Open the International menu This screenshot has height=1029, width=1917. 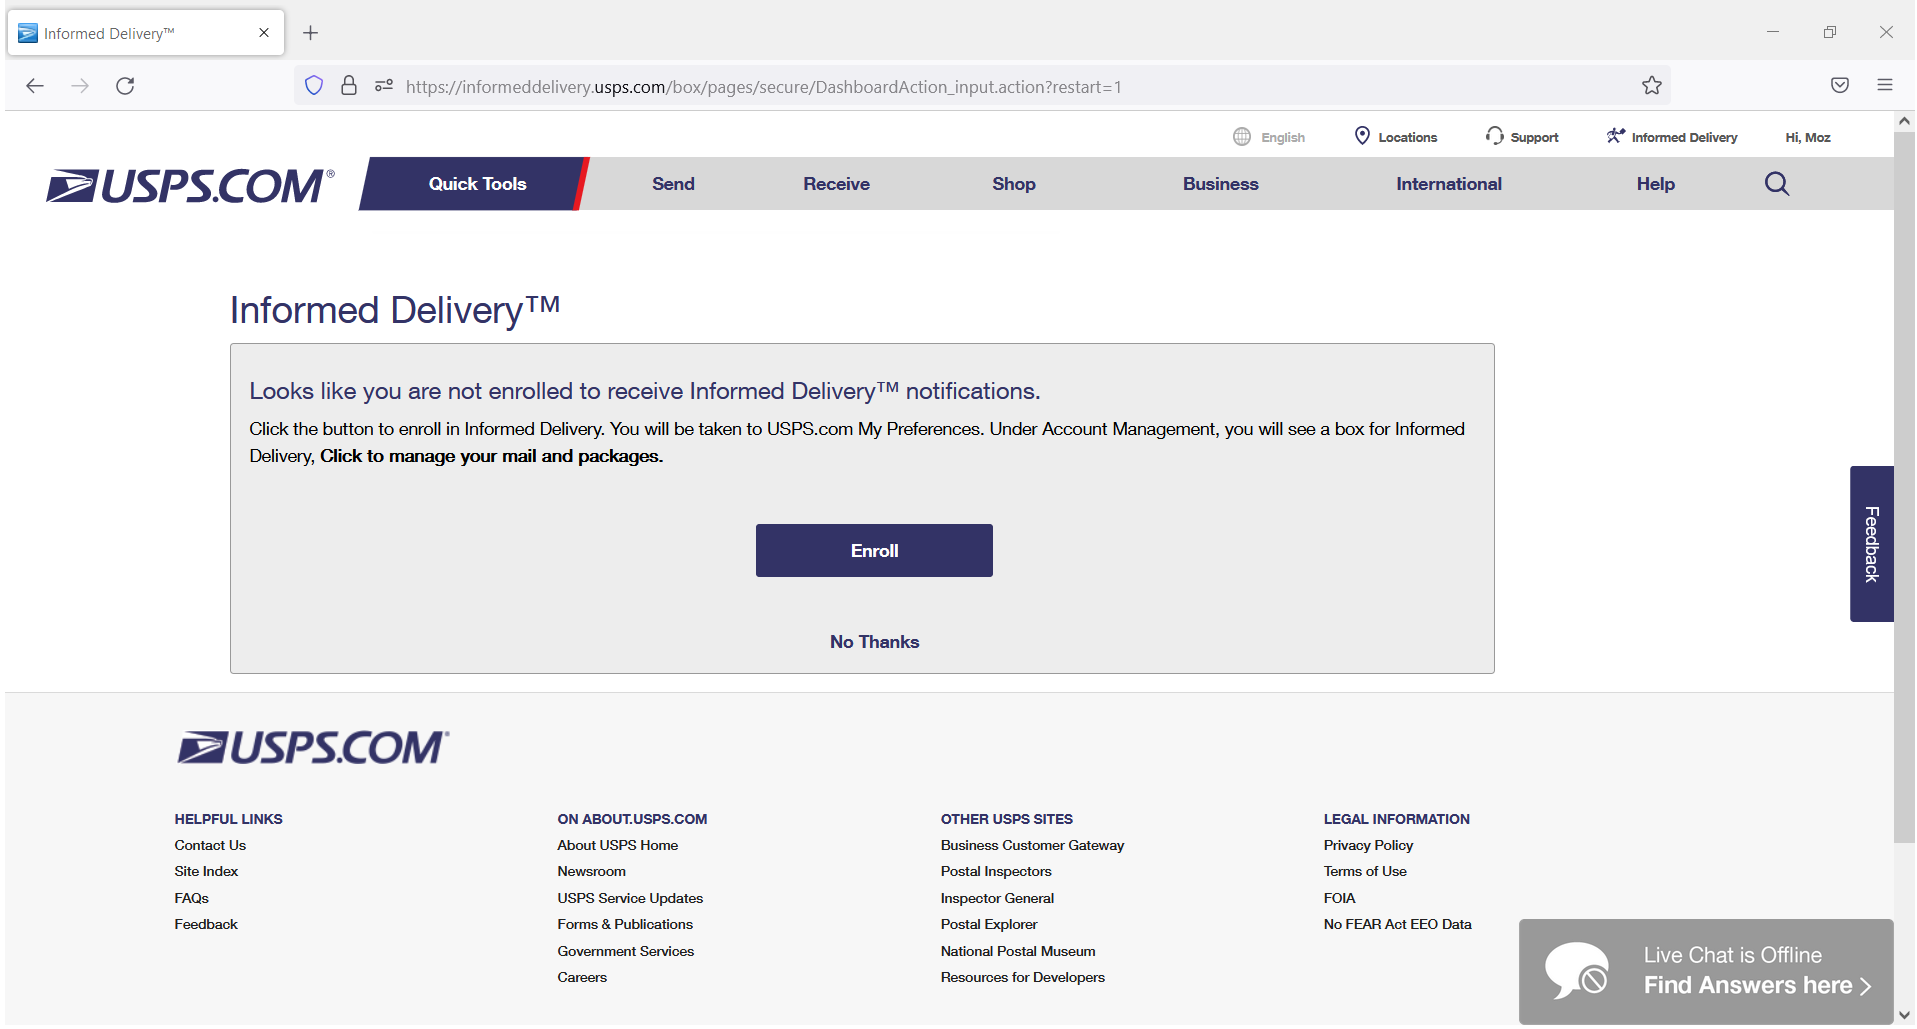[1449, 184]
